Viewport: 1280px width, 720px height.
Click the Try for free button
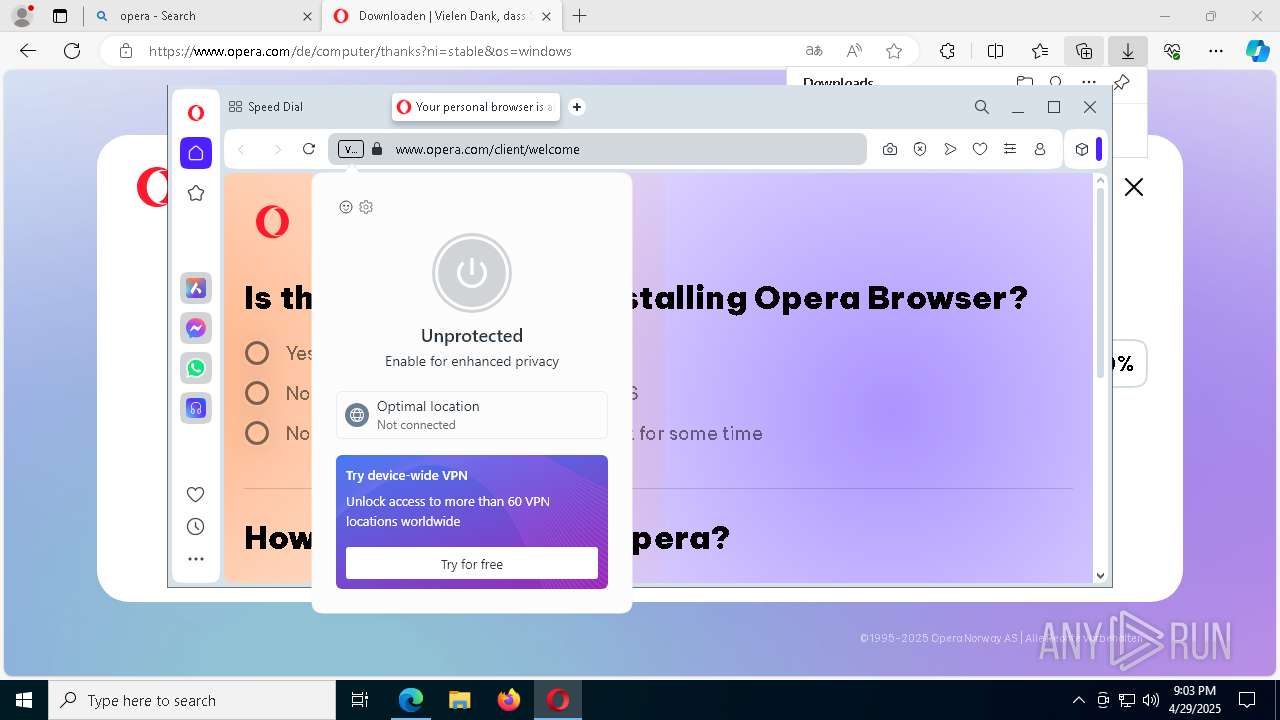point(472,564)
